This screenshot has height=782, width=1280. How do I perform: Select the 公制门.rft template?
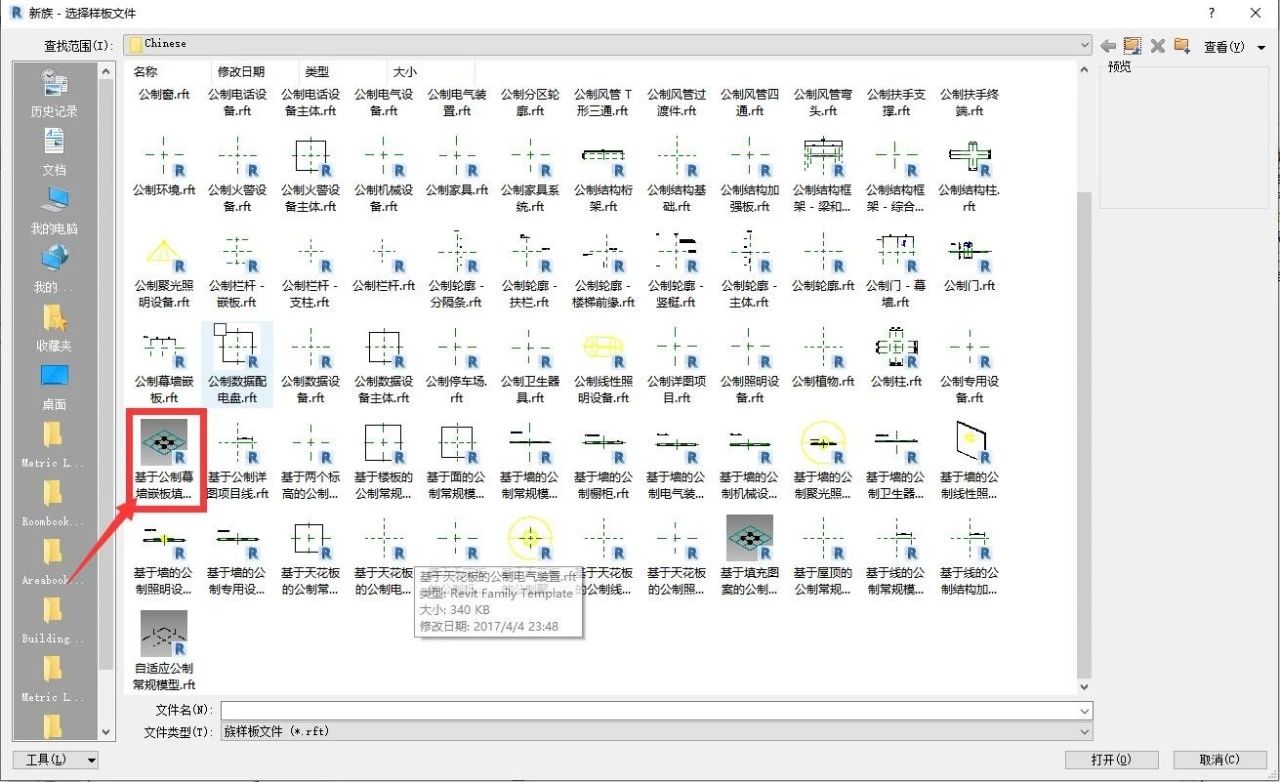[969, 263]
